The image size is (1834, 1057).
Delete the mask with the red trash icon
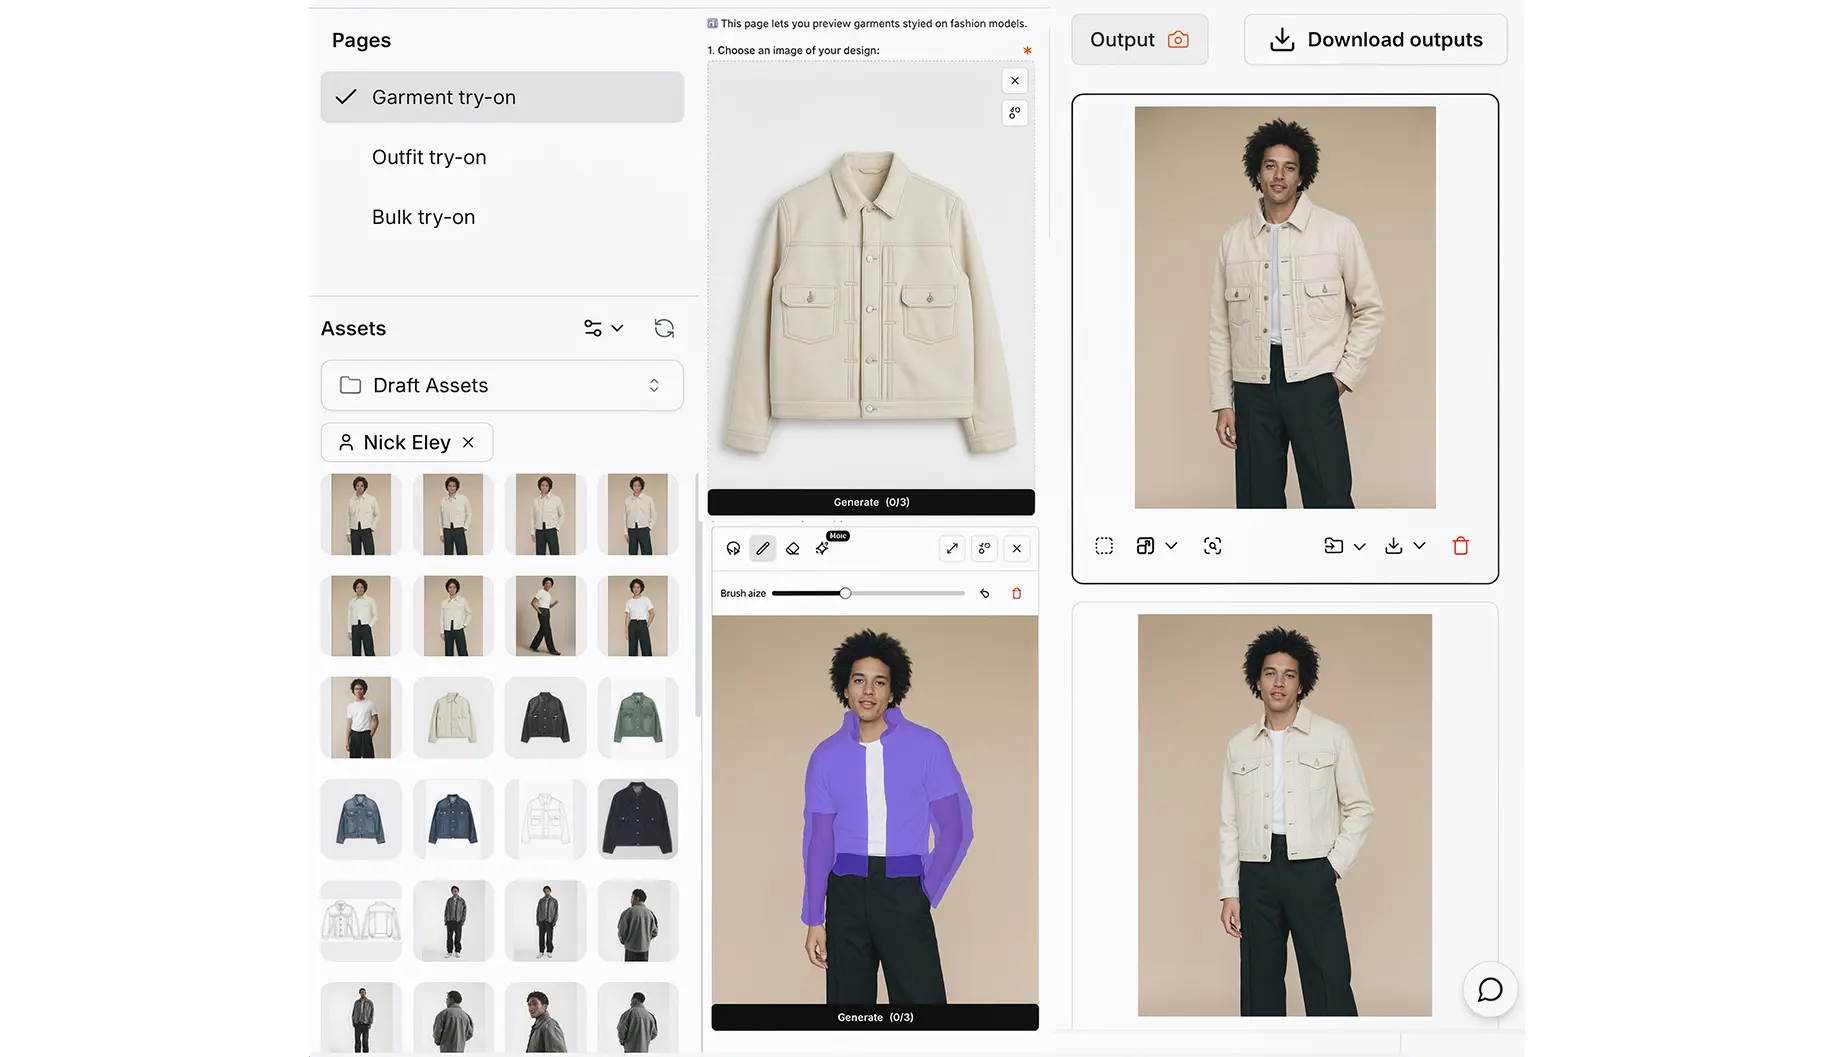(1017, 593)
